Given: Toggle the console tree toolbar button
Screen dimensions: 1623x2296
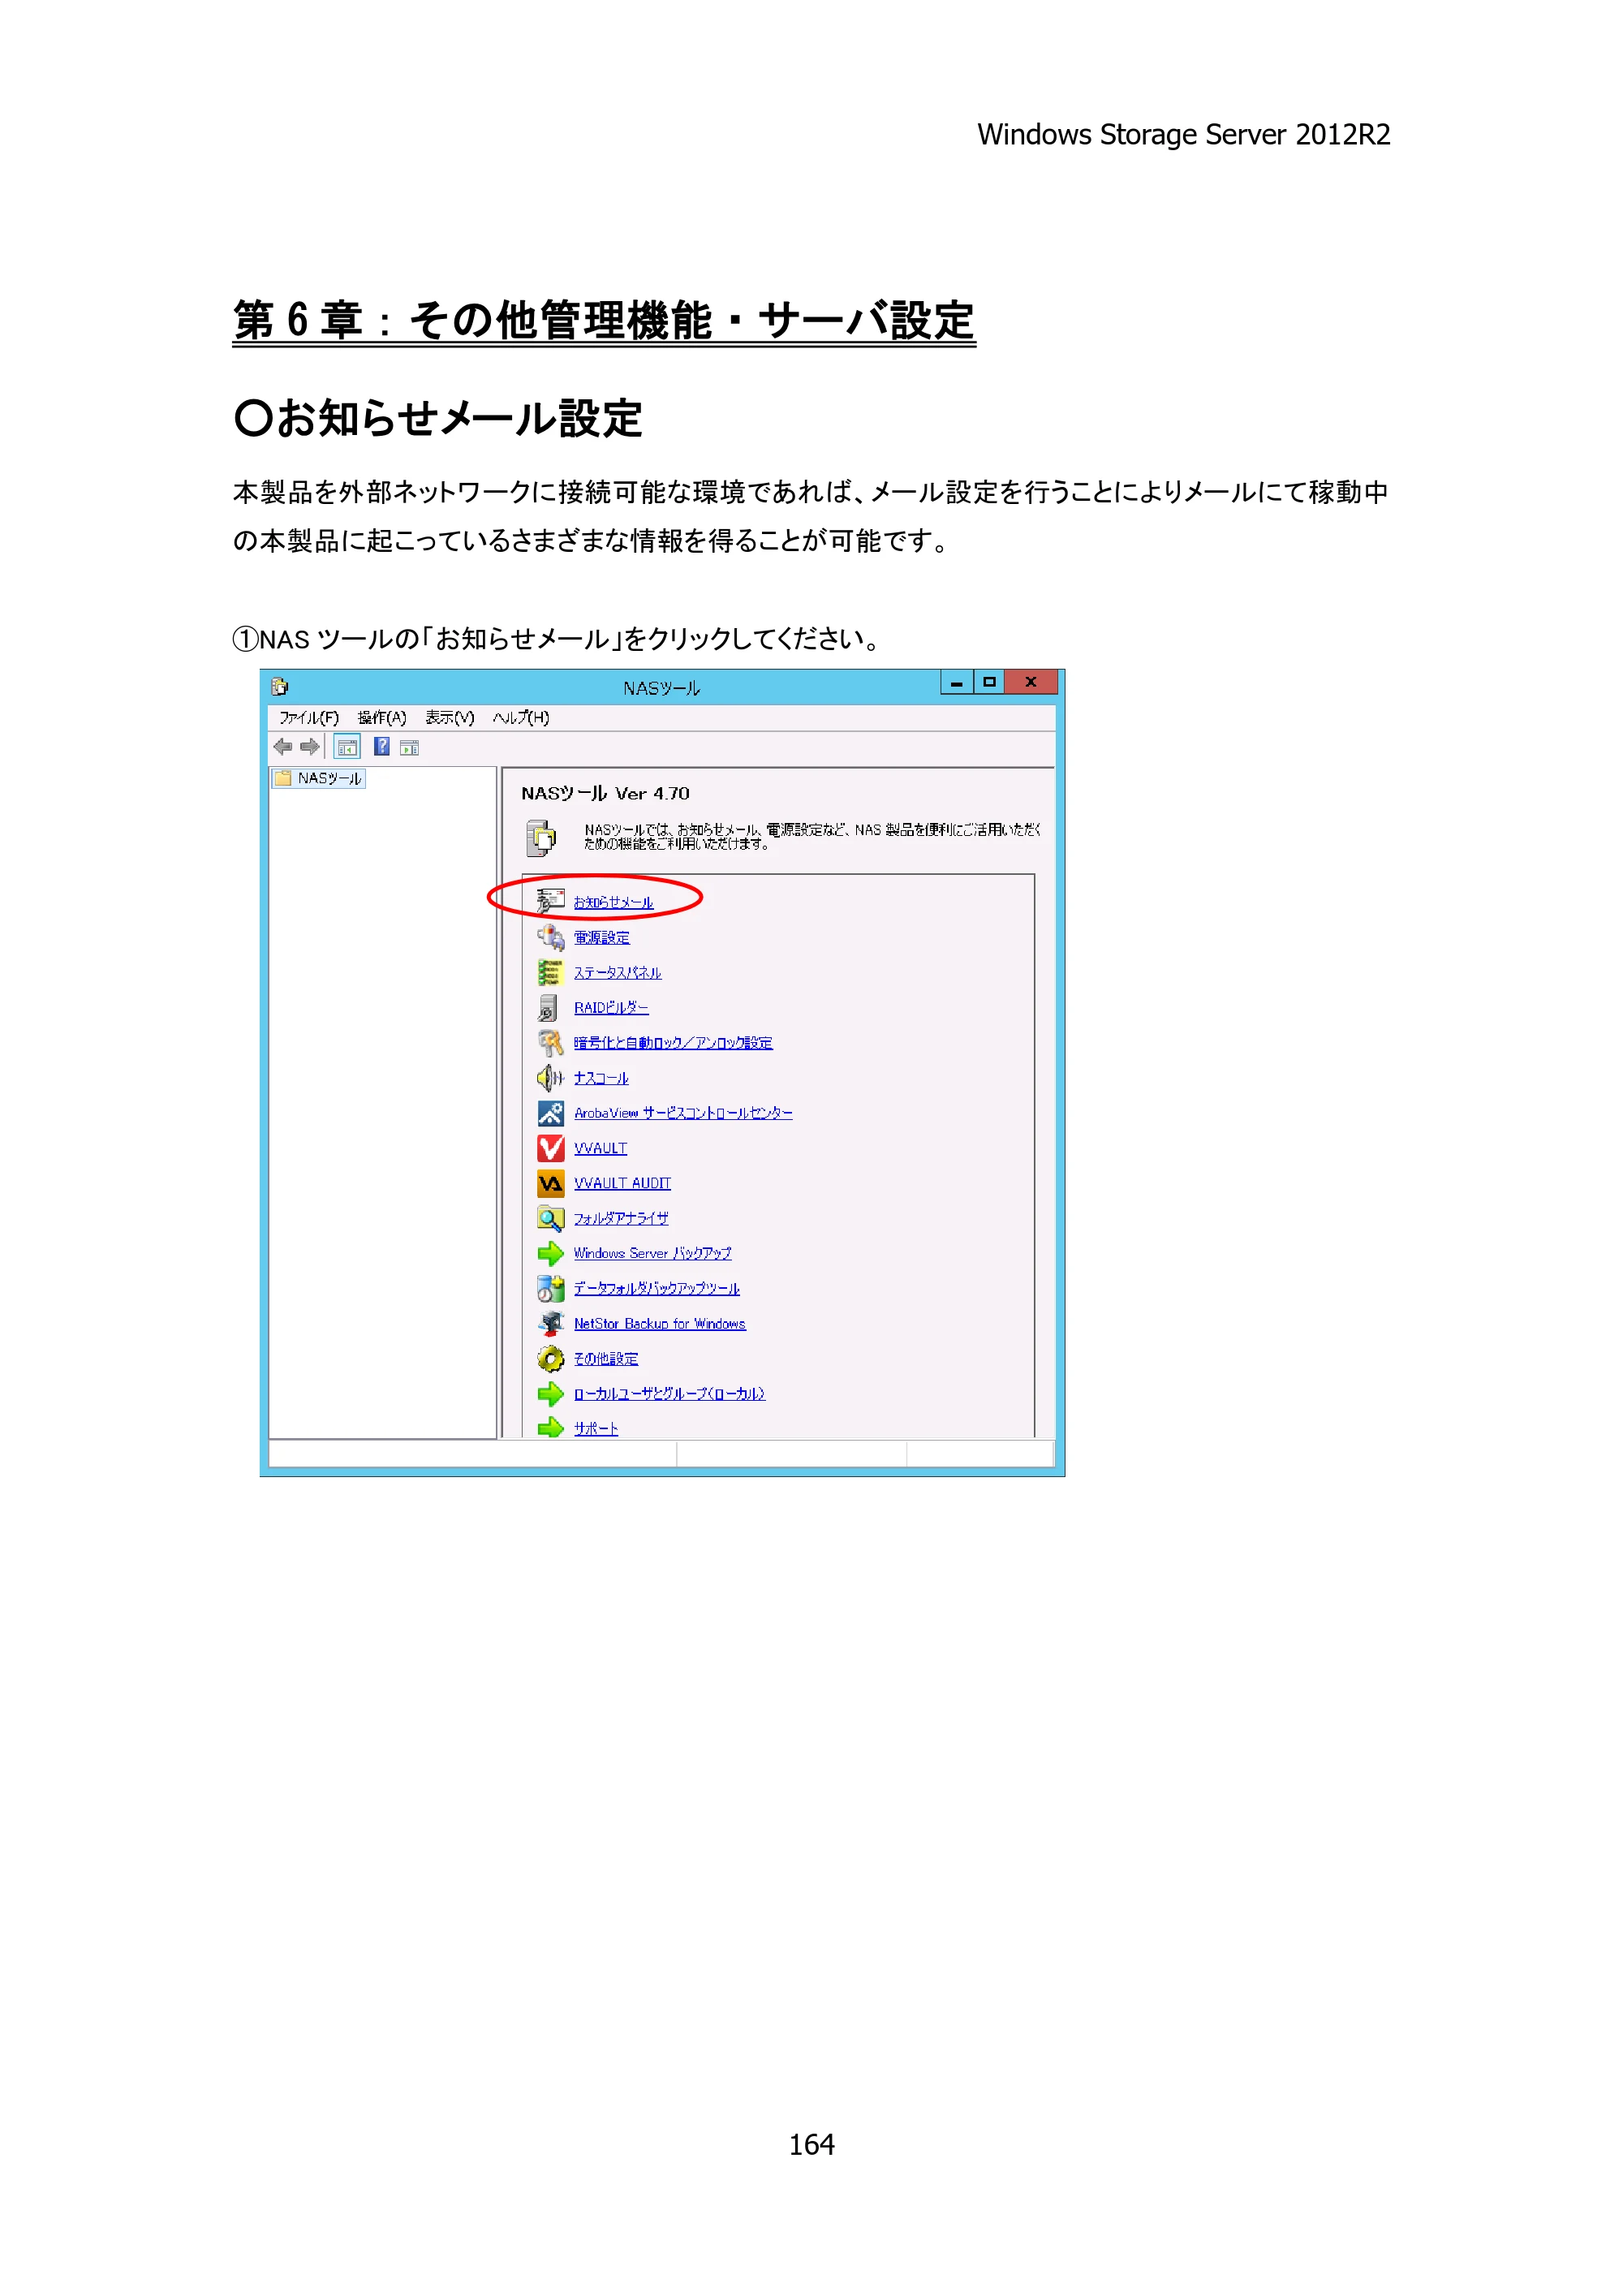Looking at the screenshot, I should (x=347, y=747).
